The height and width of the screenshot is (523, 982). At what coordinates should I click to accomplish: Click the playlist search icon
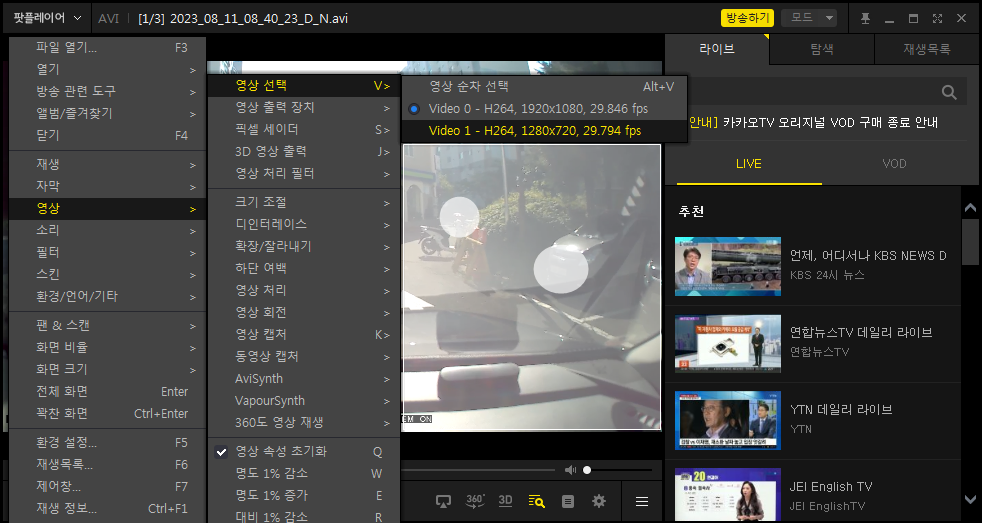[x=536, y=501]
